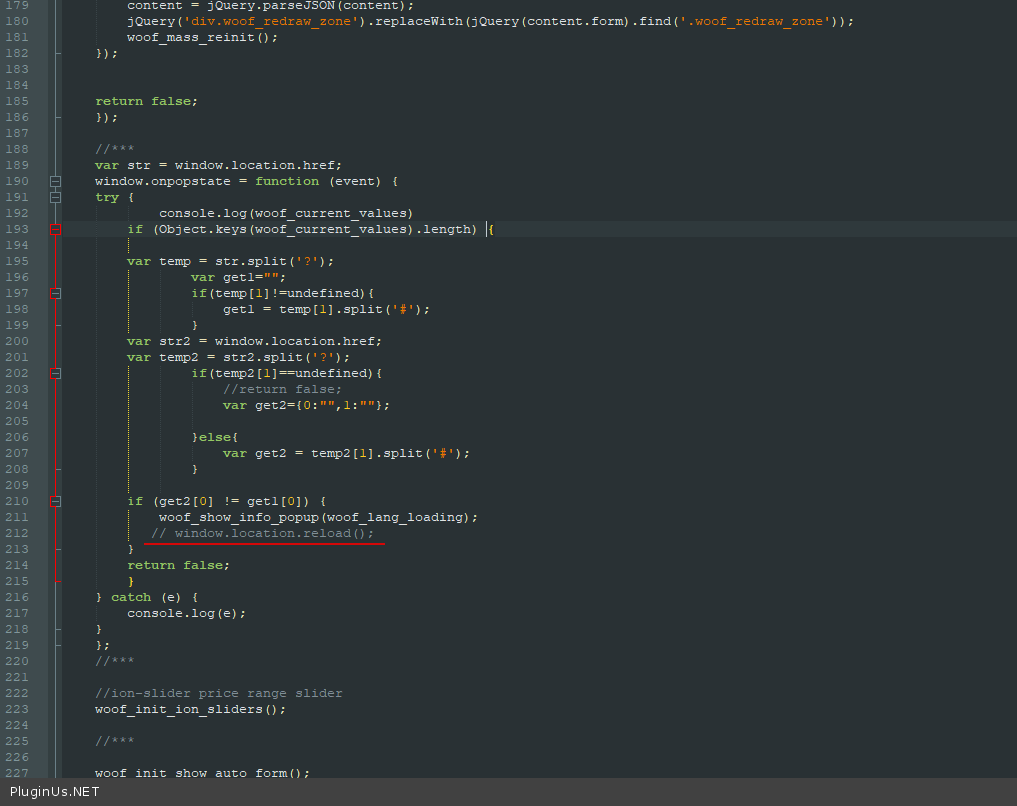Click the PluginUs.NET watermark text
Screen dimensions: 1017x806
(x=54, y=792)
